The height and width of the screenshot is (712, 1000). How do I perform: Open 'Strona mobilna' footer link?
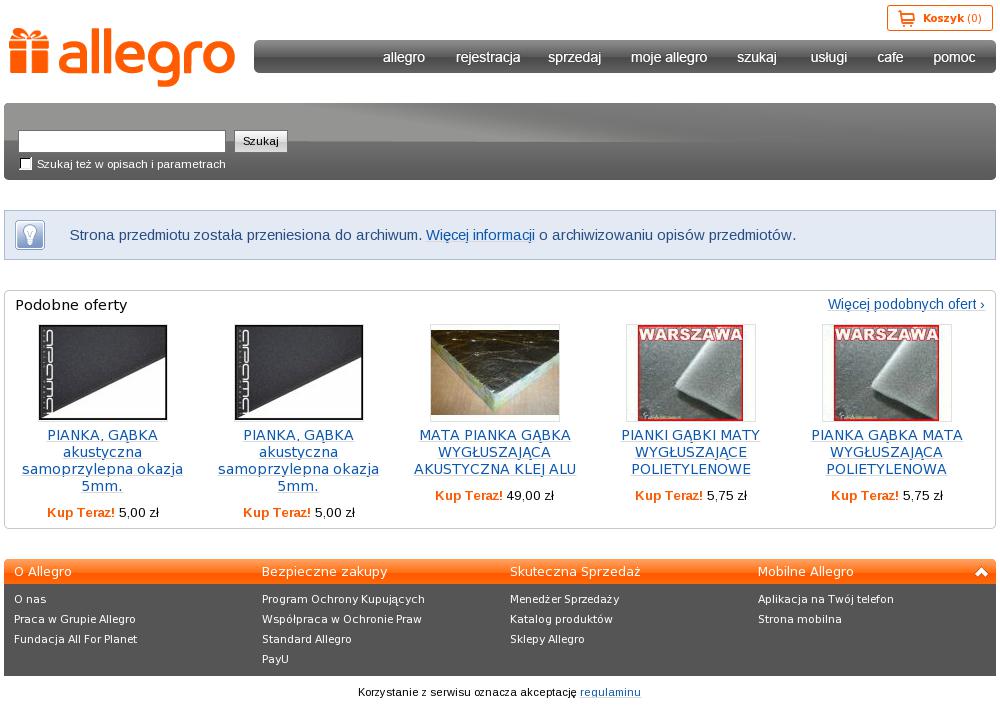800,619
